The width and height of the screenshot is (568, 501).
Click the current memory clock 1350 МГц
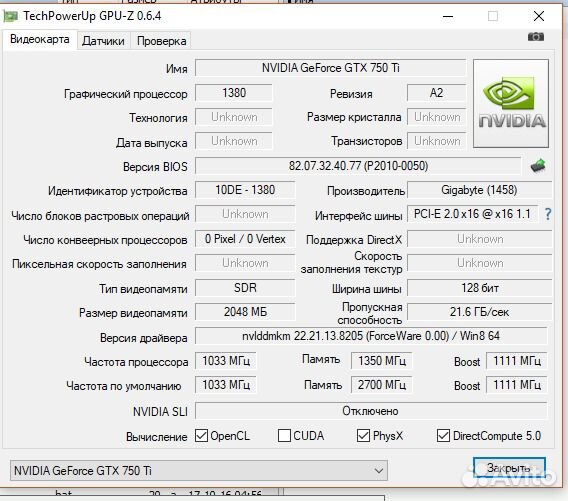pos(381,361)
